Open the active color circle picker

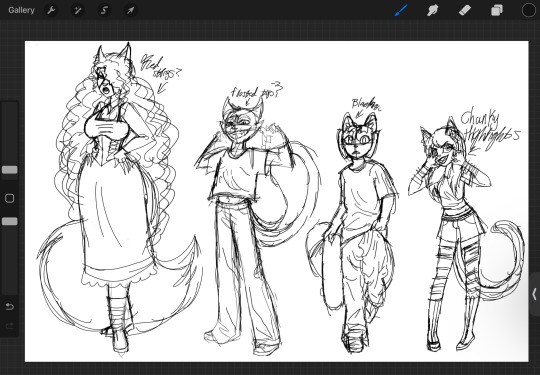coord(529,10)
